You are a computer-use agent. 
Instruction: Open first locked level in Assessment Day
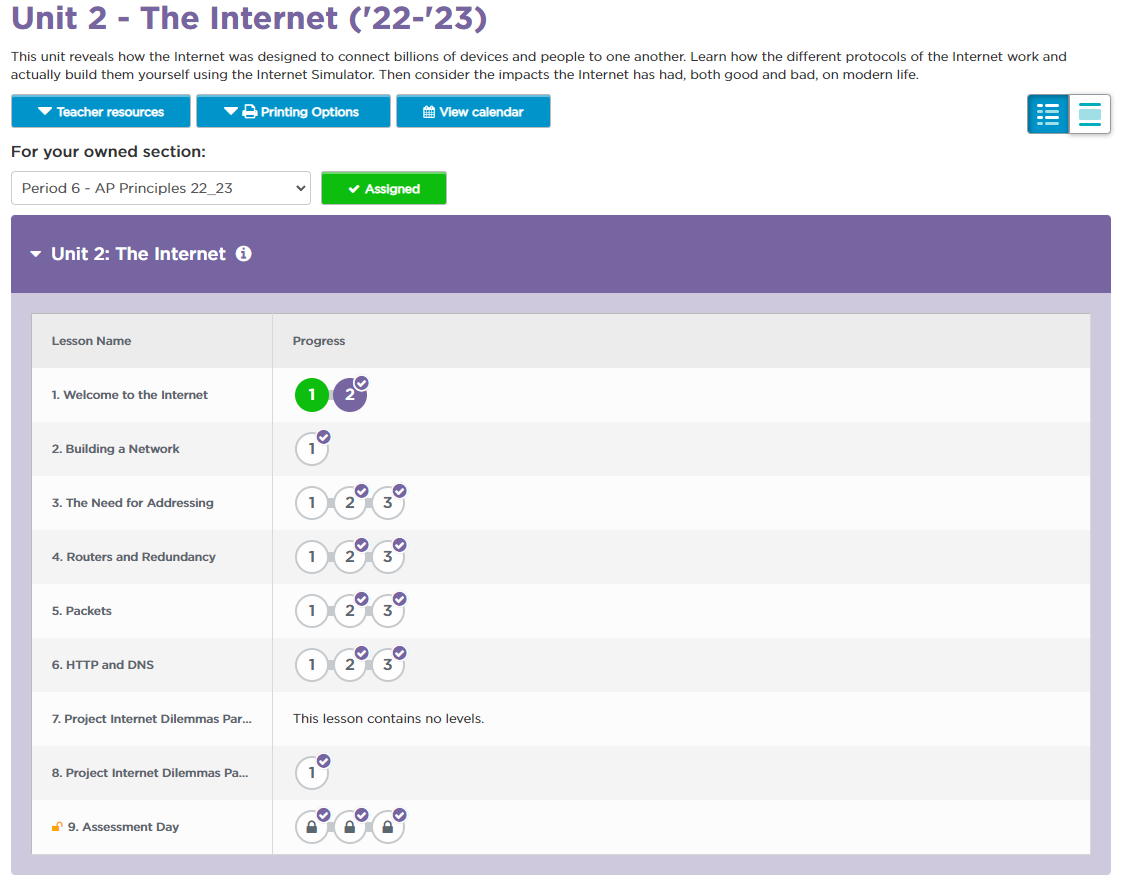312,827
